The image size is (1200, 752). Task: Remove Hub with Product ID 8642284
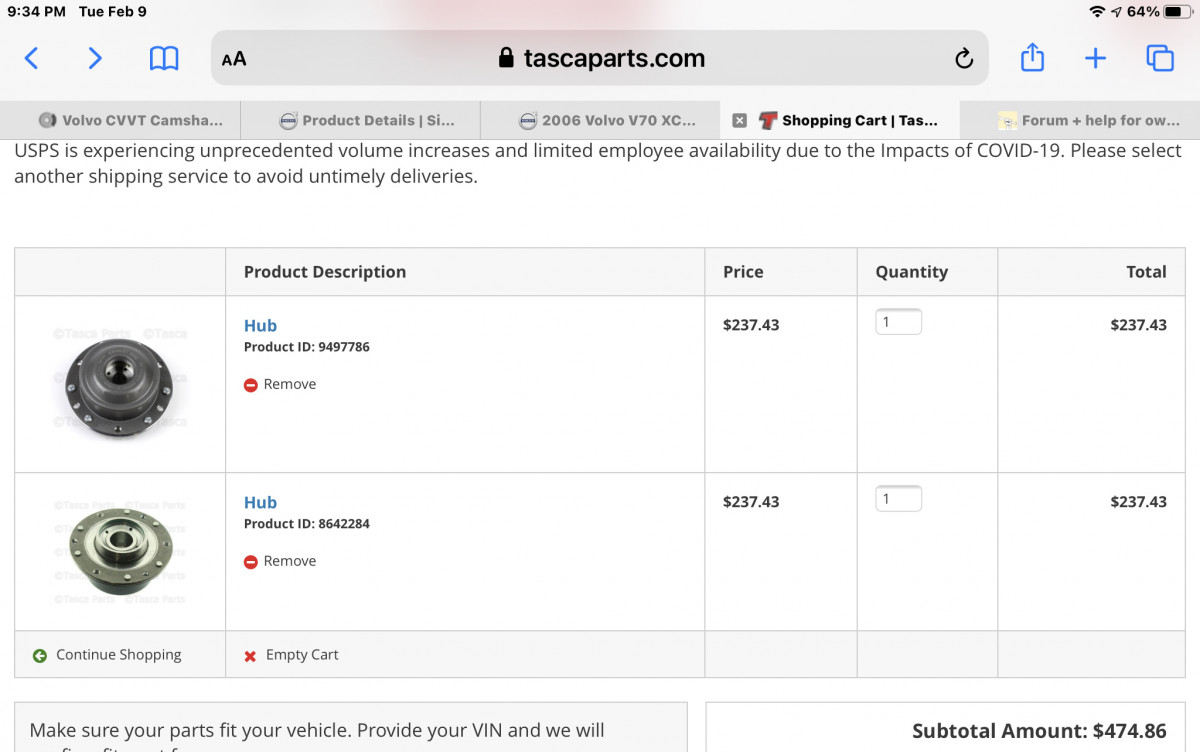pyautogui.click(x=280, y=561)
